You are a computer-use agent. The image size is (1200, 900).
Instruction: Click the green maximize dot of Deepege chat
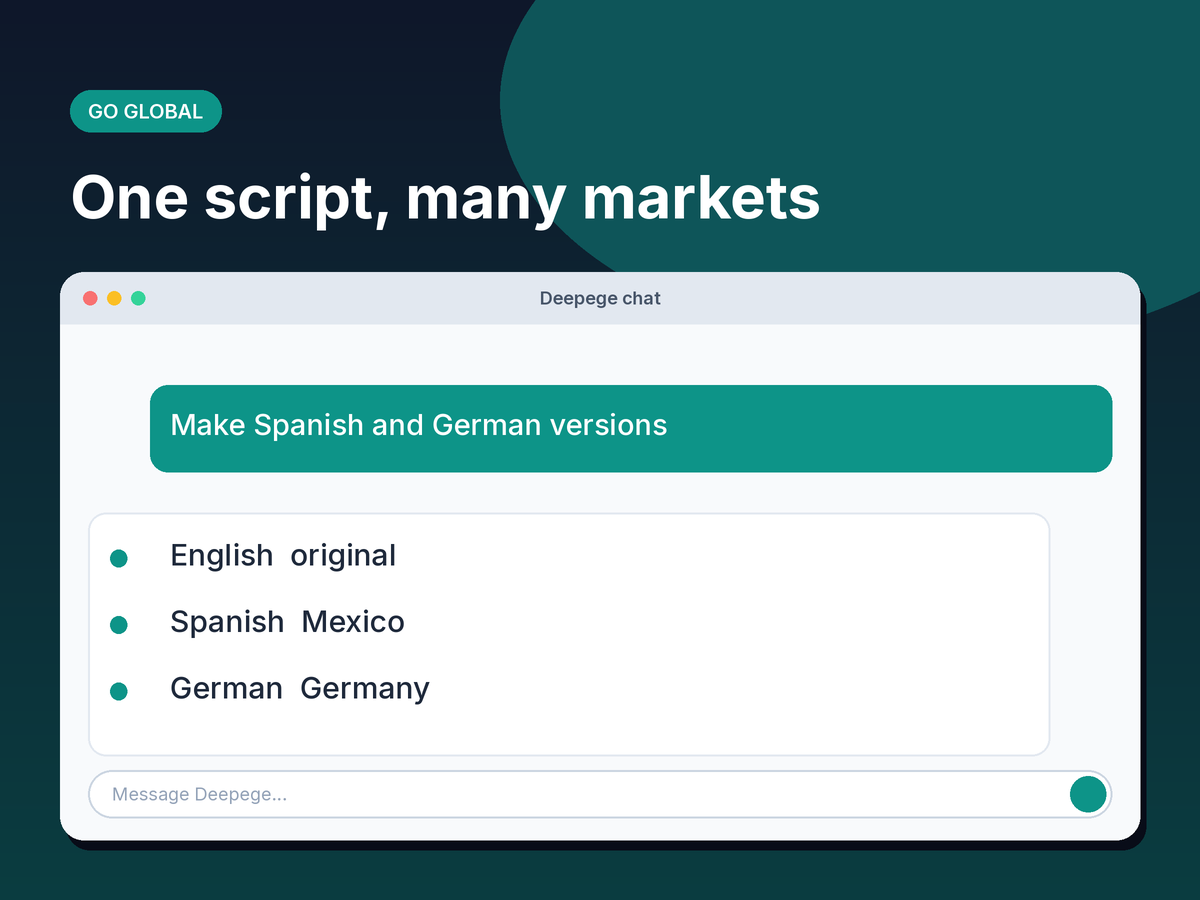pyautogui.click(x=138, y=298)
